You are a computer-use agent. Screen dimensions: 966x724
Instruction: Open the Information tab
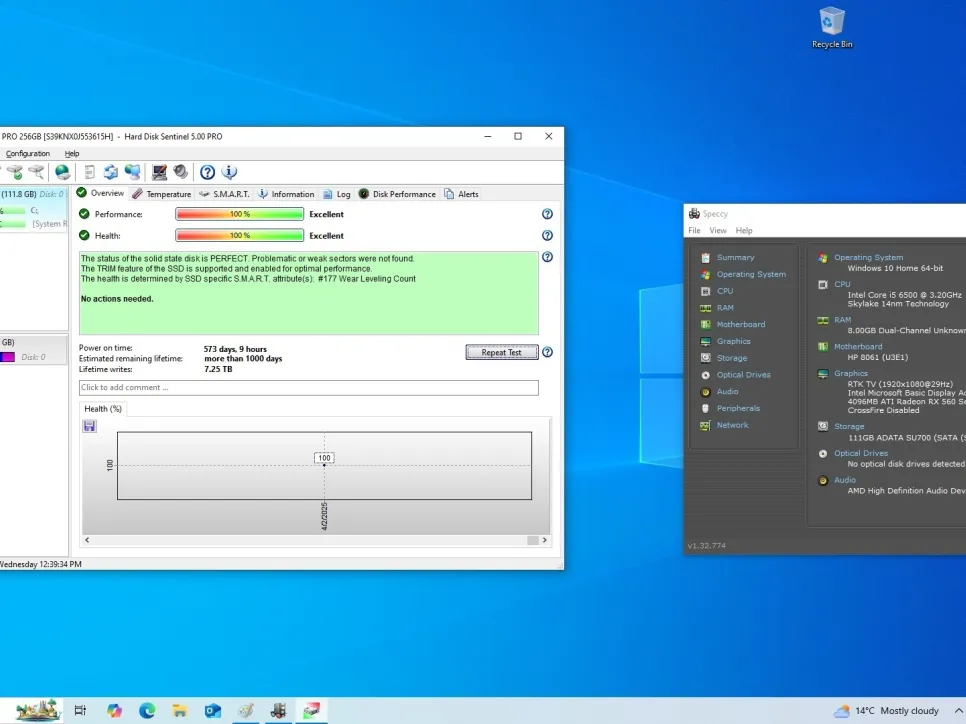click(286, 193)
